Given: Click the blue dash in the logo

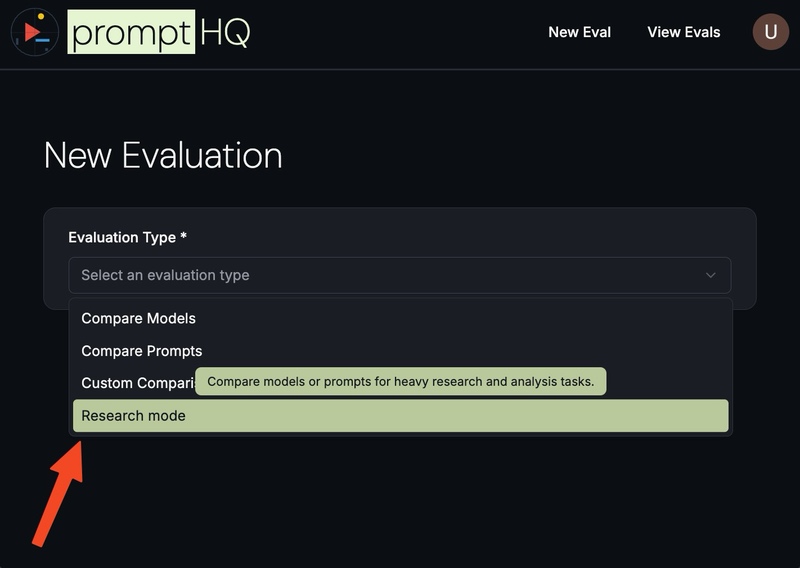Looking at the screenshot, I should click(x=42, y=40).
